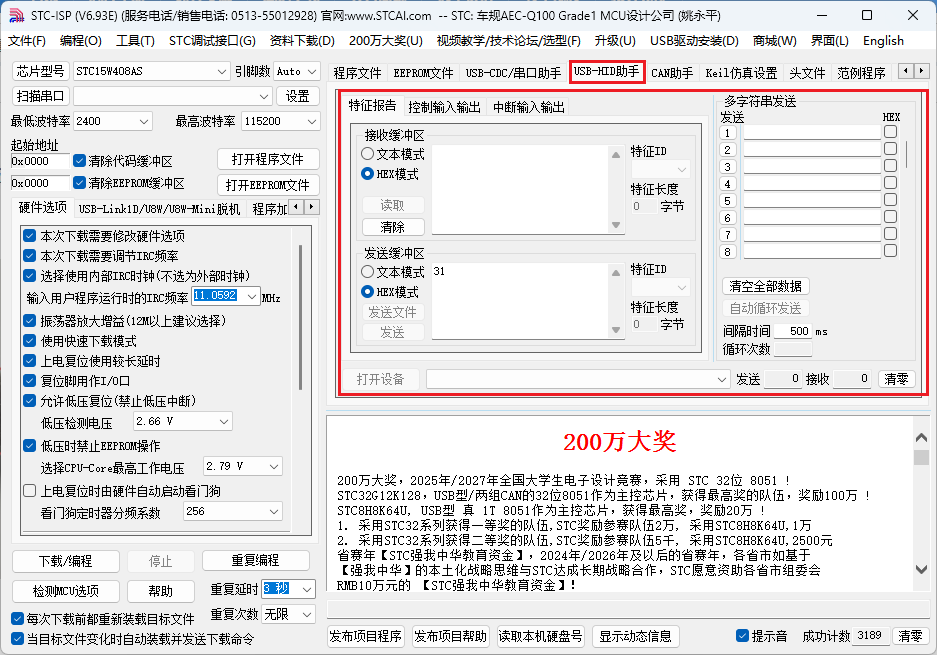Click multi-string send button number 5
The image size is (937, 655).
[727, 201]
